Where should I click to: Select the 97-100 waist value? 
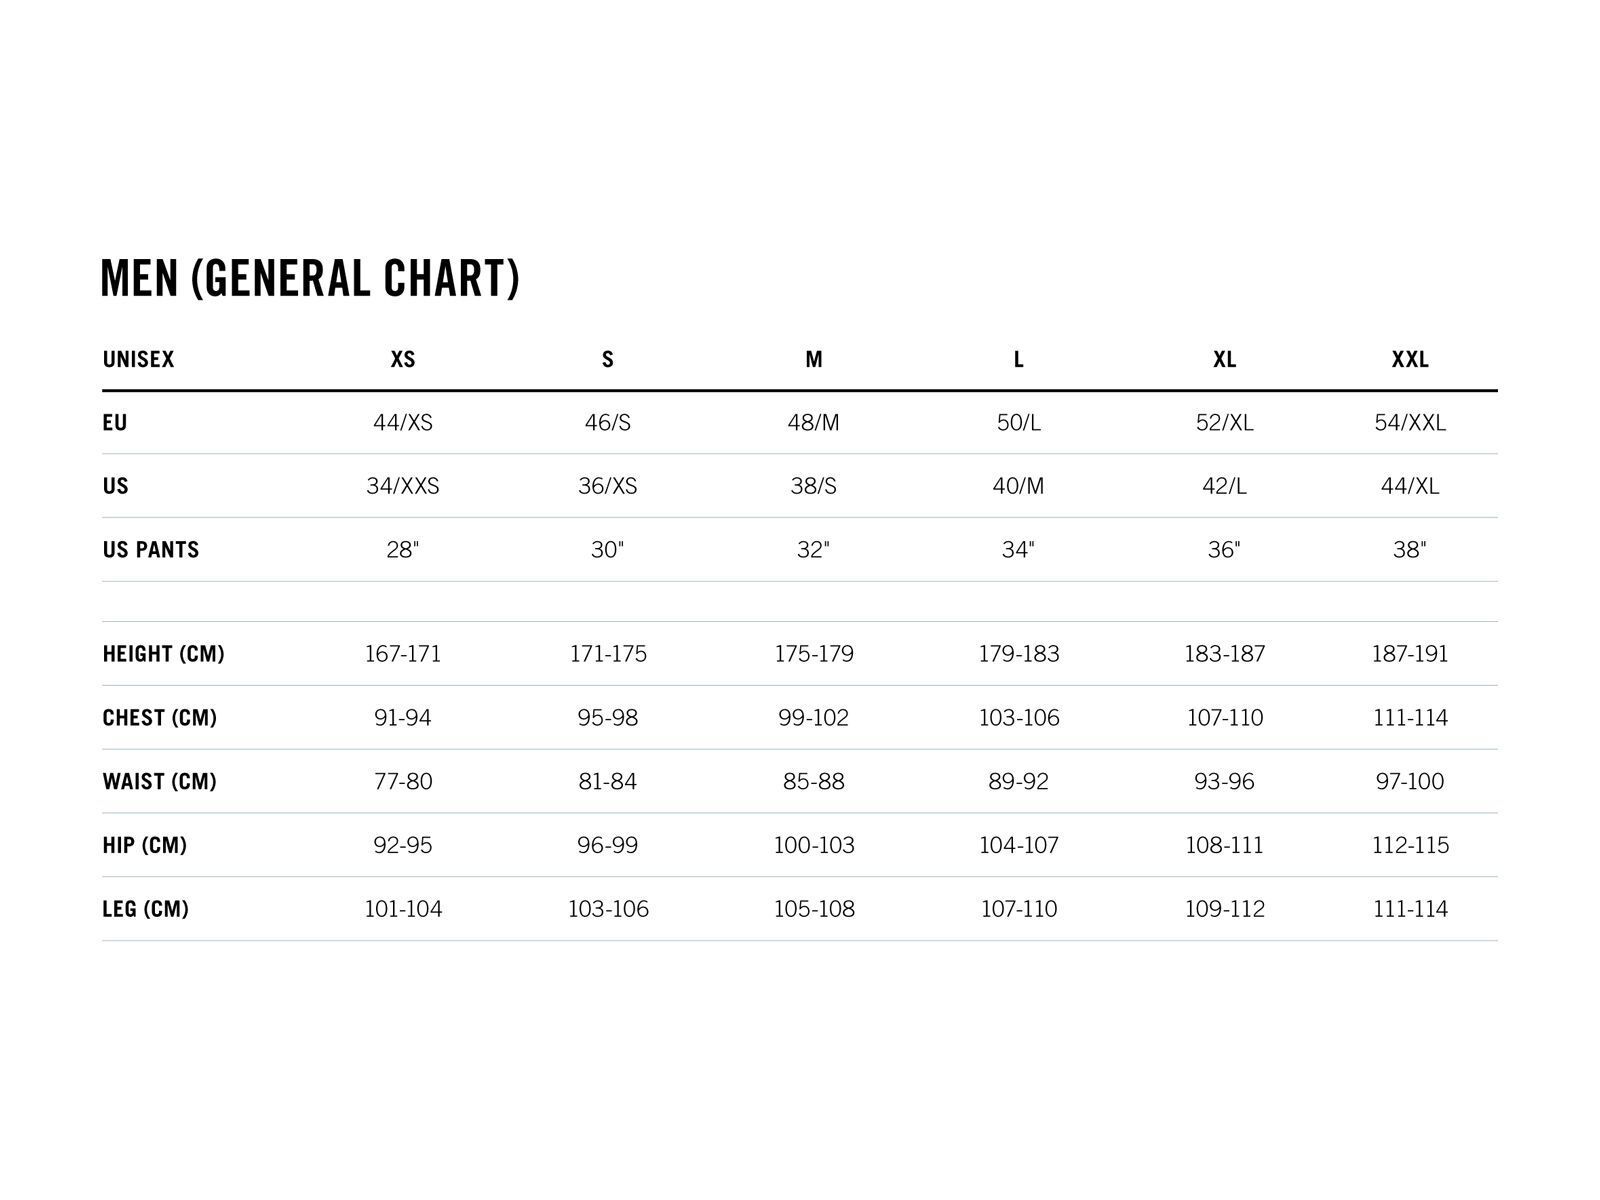[1410, 781]
